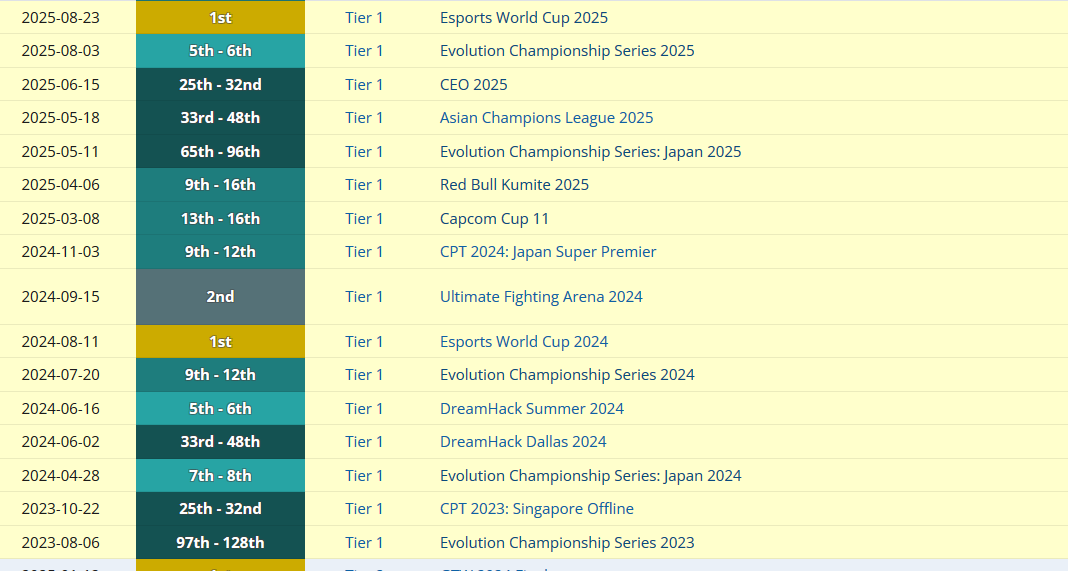The height and width of the screenshot is (571, 1068).
Task: Select the 9th - 16th placement cell
Action: [x=220, y=185]
